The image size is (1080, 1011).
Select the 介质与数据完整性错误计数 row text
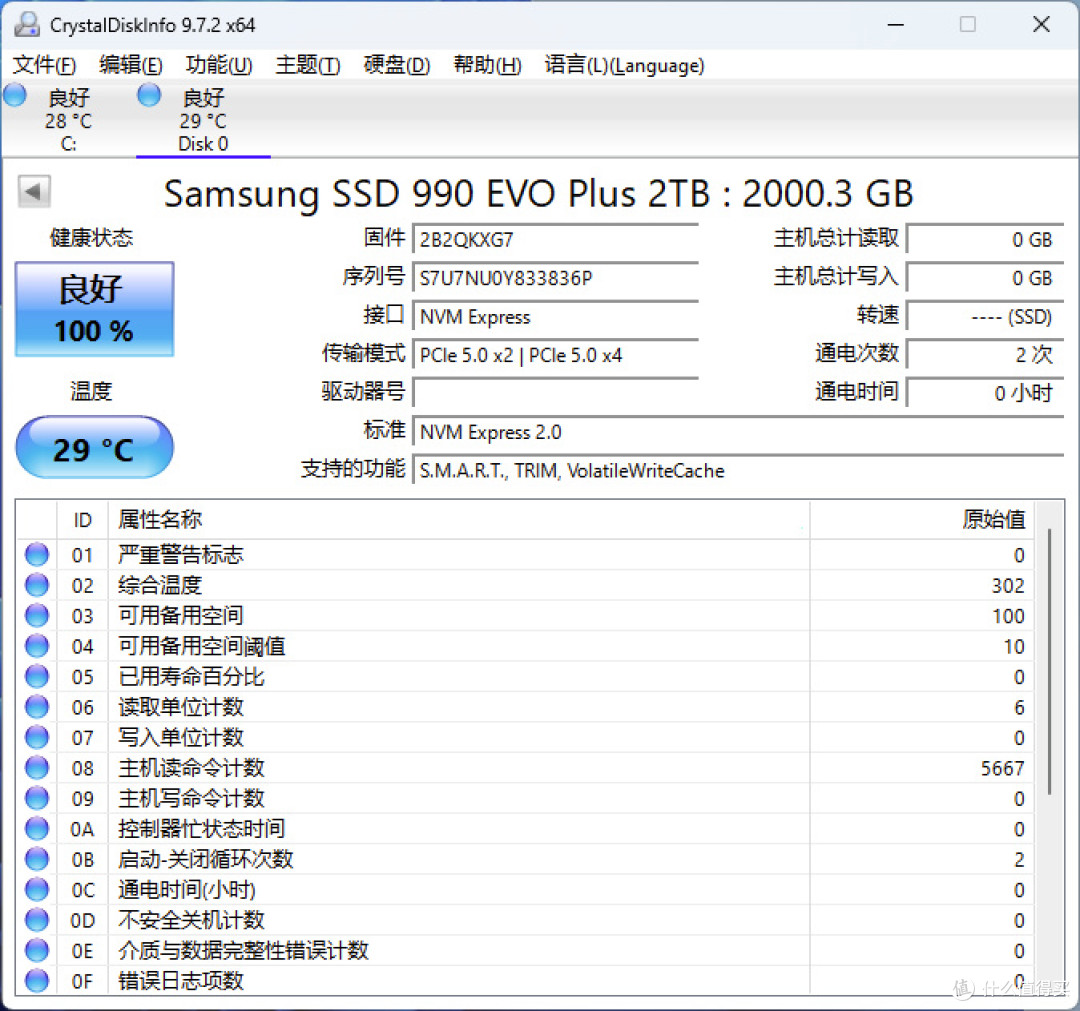point(243,950)
